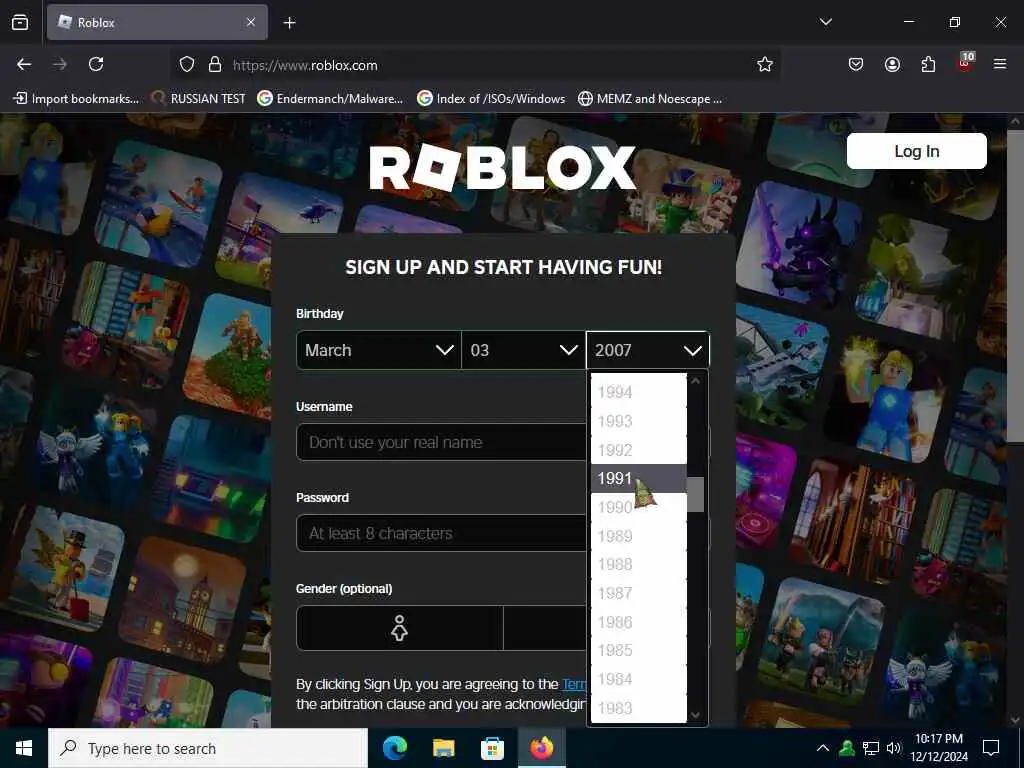Click the year list scrollbar thumb
The width and height of the screenshot is (1024, 768).
pos(696,494)
